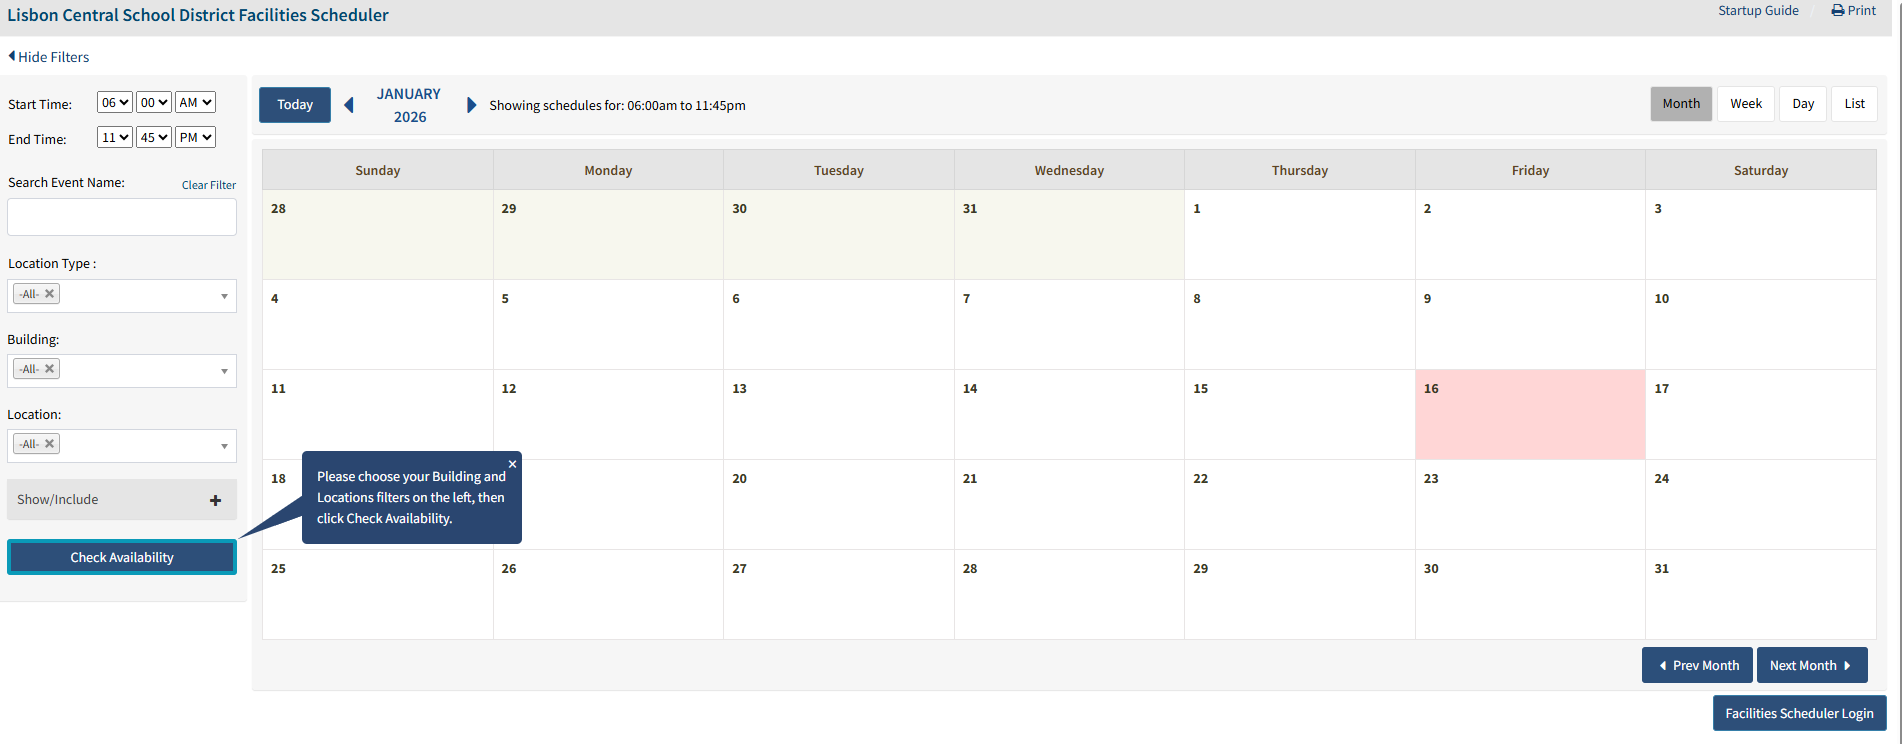The image size is (1902, 744).
Task: Open the Startup Guide link
Action: [x=1758, y=11]
